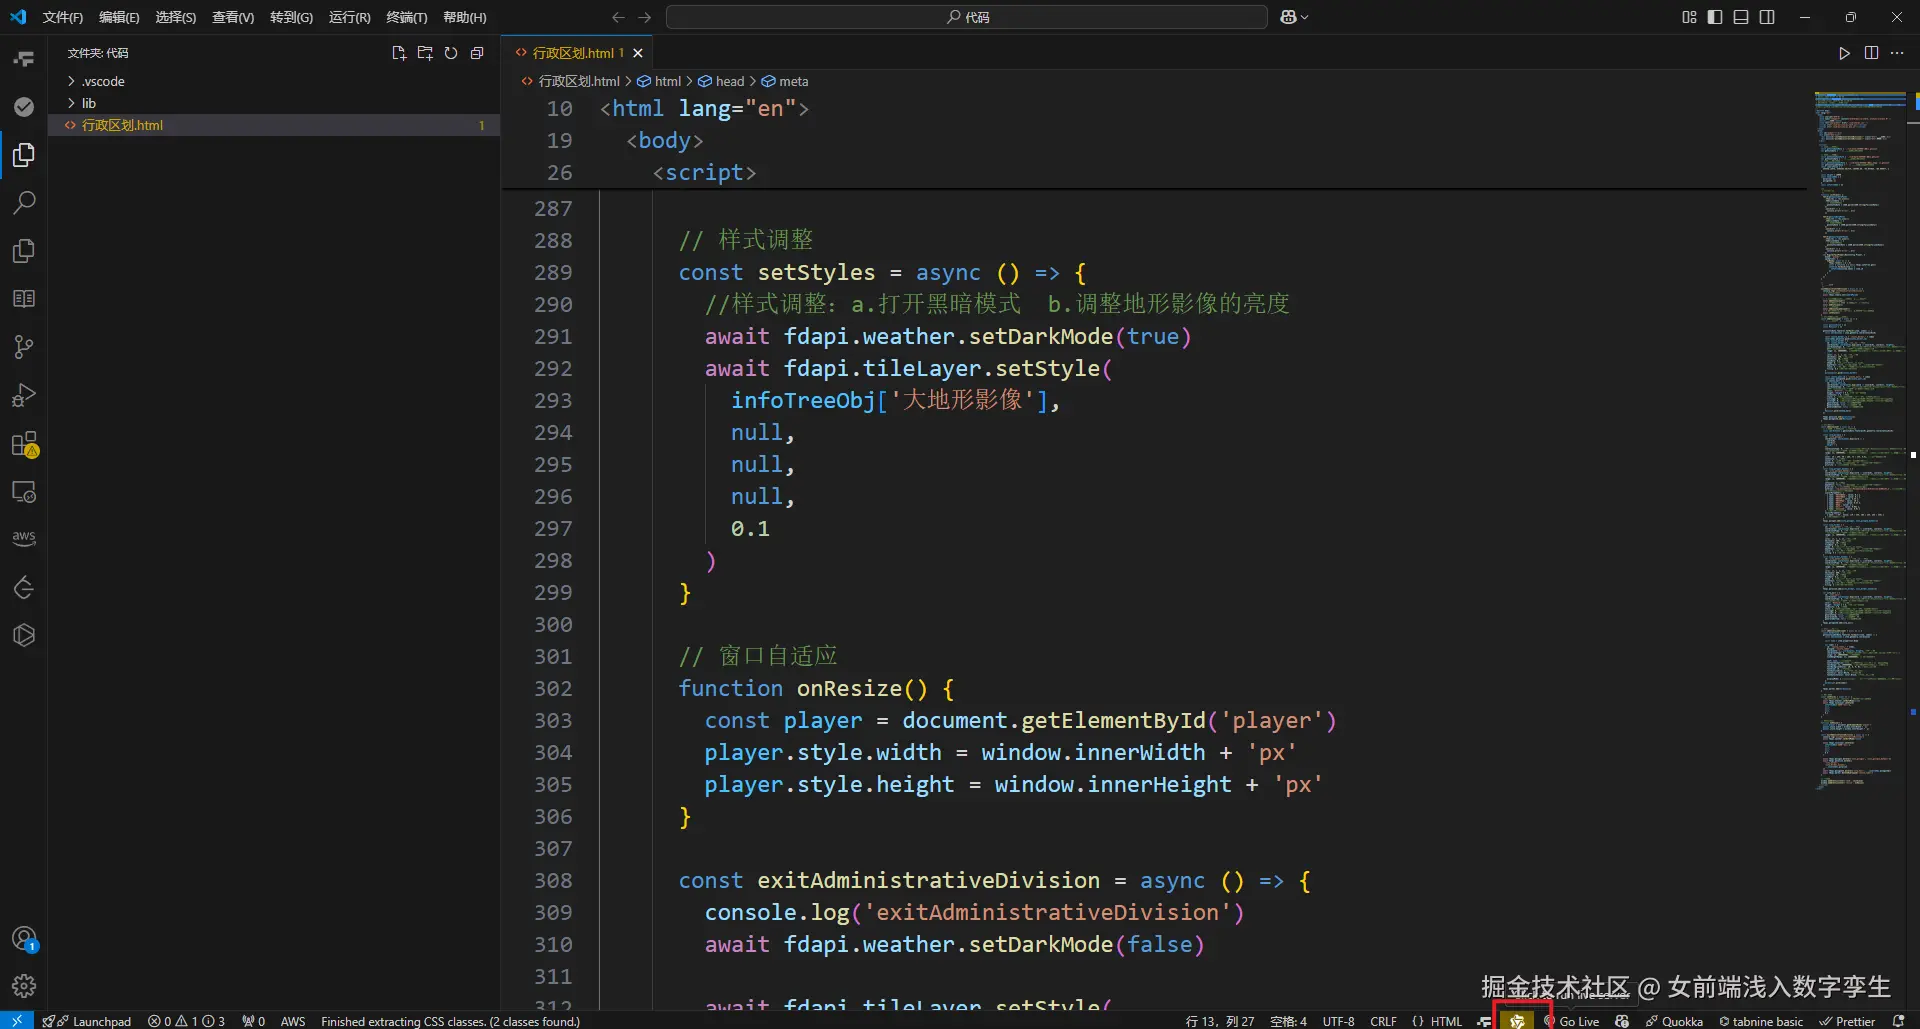Screen dimensions: 1920x1029
Task: Collapse all folders in explorer
Action: [x=477, y=53]
